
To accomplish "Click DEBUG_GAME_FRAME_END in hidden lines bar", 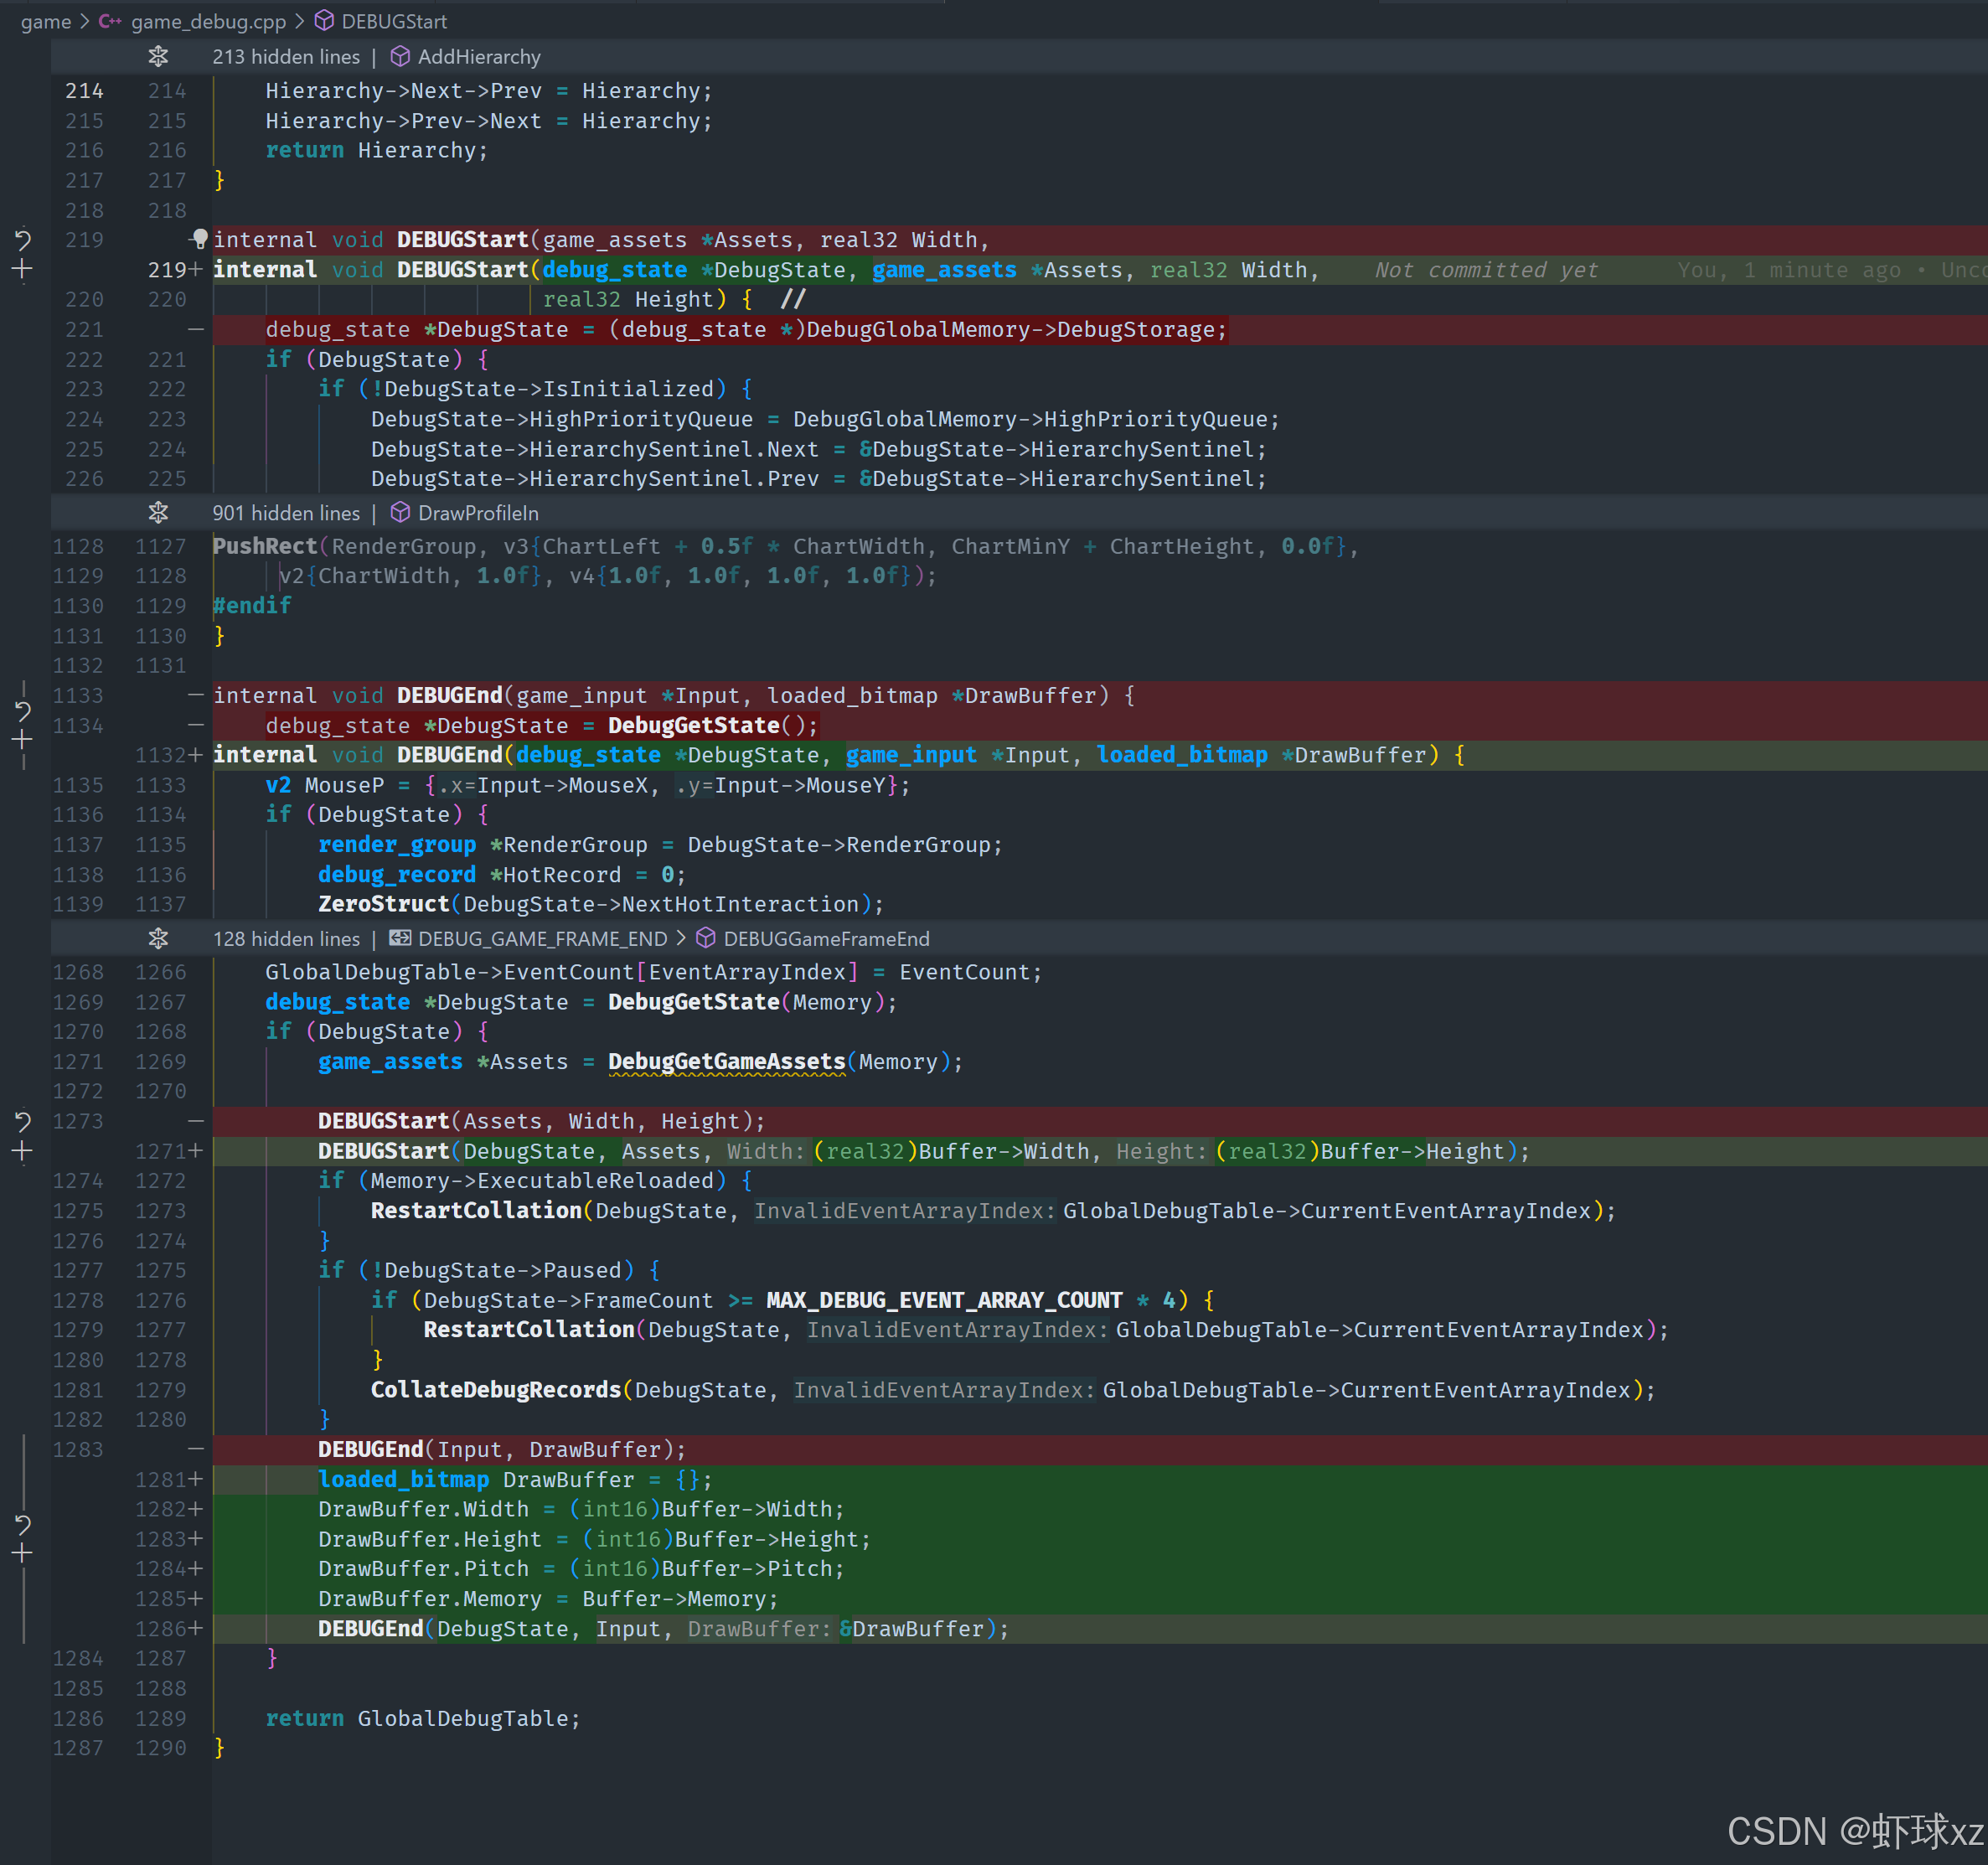I will tap(541, 939).
